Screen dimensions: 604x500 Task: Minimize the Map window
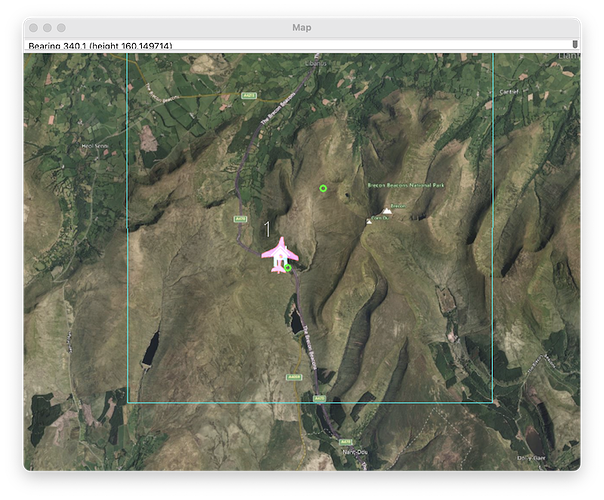point(47,27)
